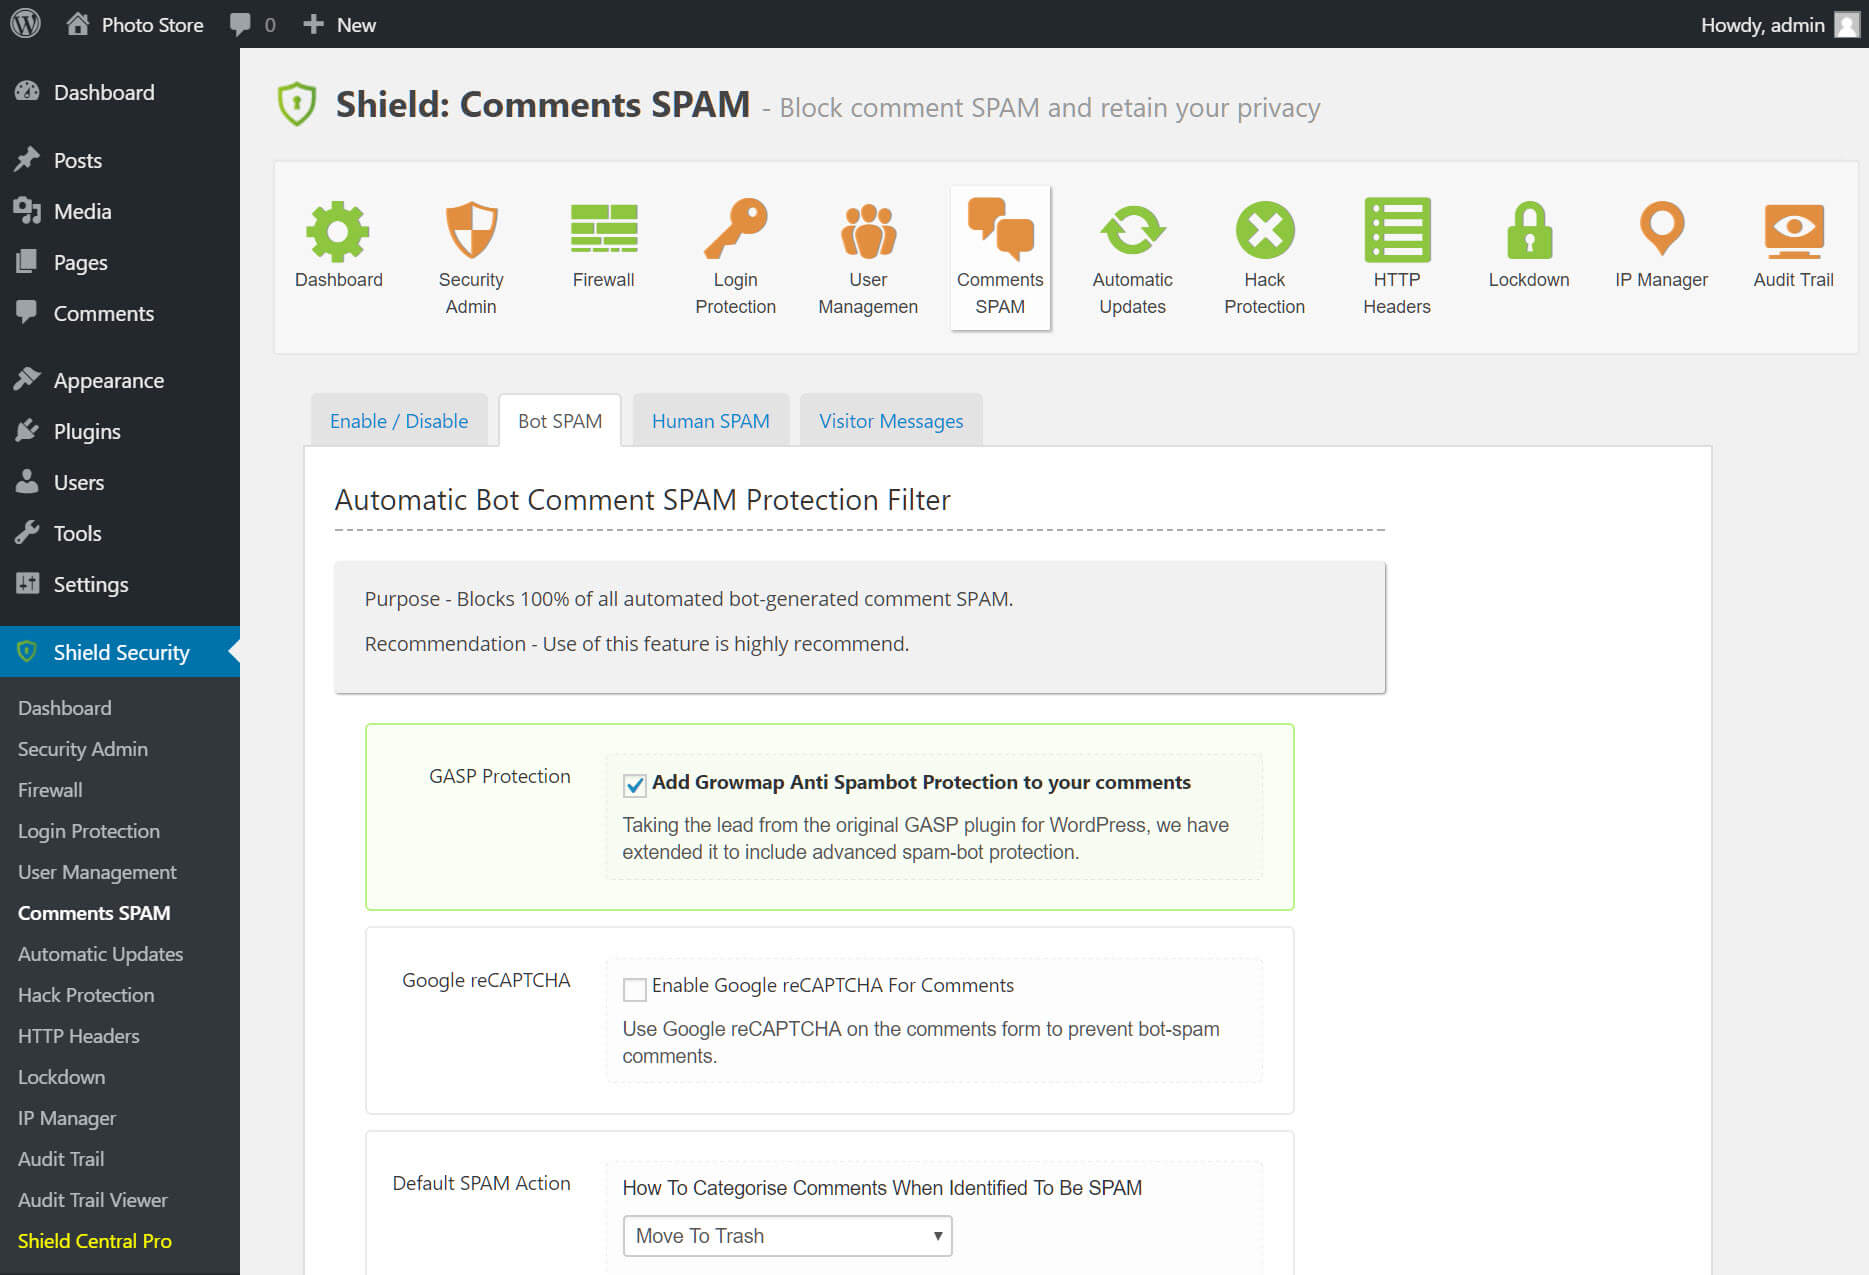Open the Automatic Updates refresh icon
Screen dimensions: 1869x1275
1132,229
